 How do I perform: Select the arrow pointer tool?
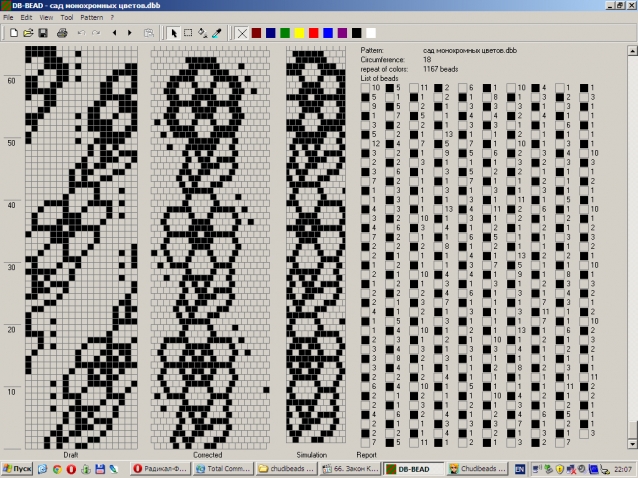tap(174, 33)
